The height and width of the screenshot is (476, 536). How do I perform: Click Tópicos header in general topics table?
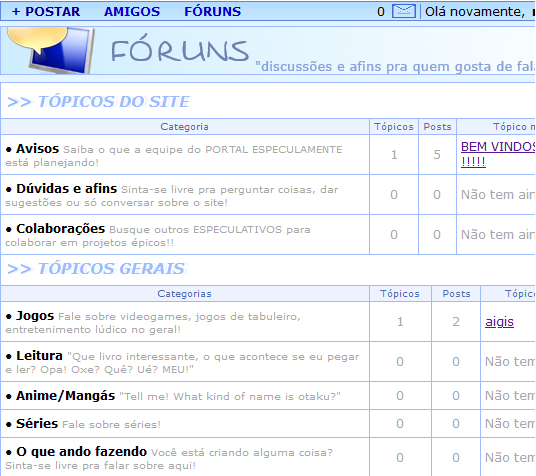[x=400, y=294]
